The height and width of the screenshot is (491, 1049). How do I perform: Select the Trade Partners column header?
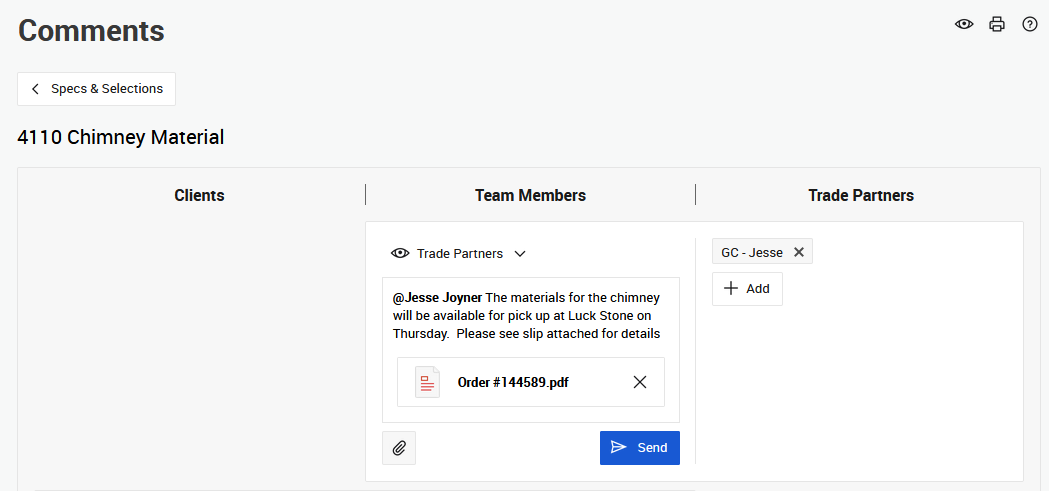[860, 195]
